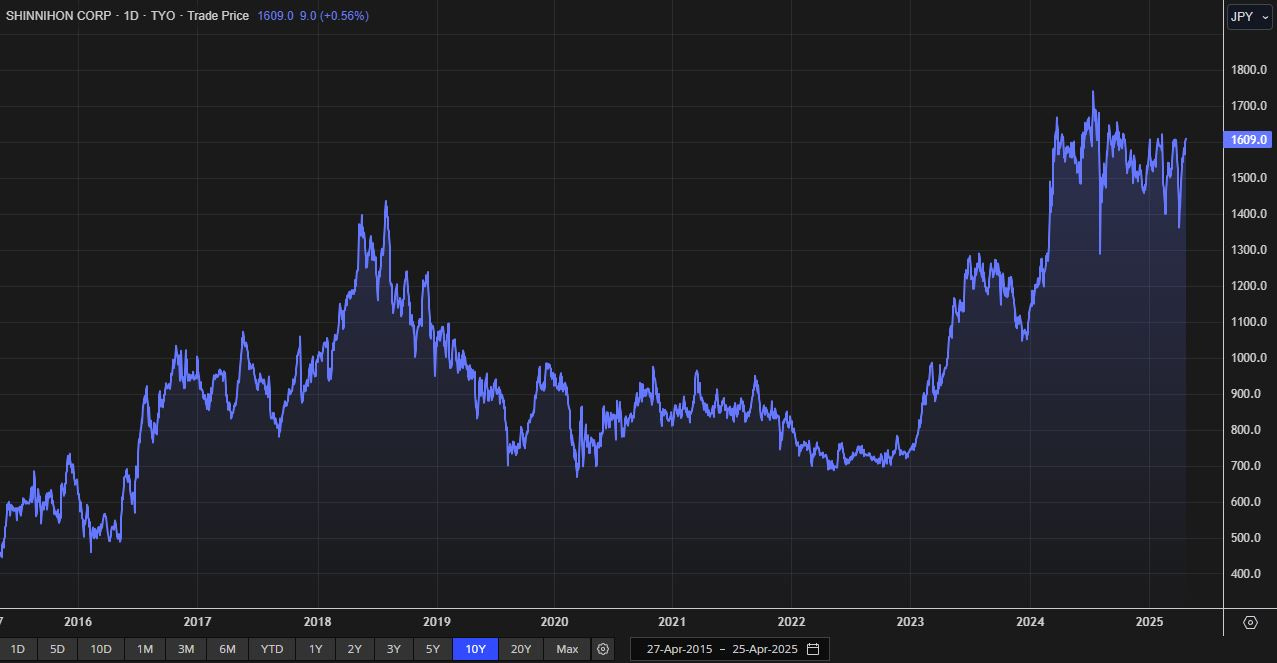The width and height of the screenshot is (1277, 663).
Task: Click the 1700.0 price axis label
Action: point(1251,106)
